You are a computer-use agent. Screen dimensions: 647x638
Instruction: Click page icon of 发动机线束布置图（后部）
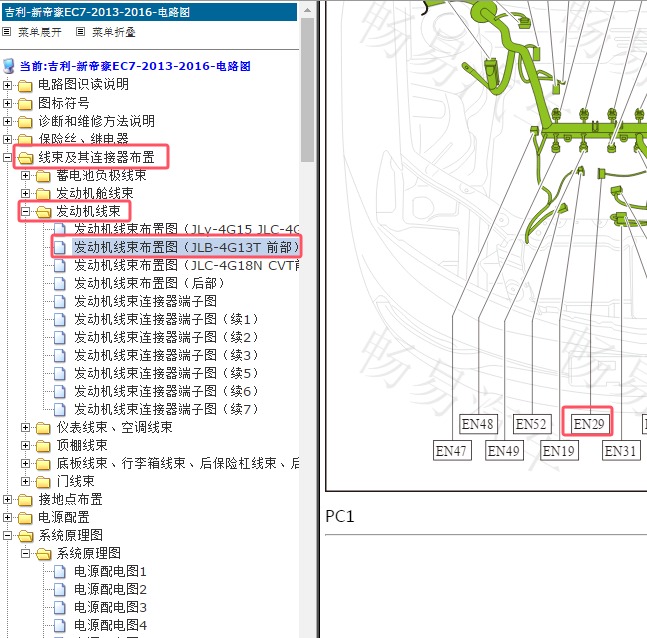pyautogui.click(x=60, y=284)
